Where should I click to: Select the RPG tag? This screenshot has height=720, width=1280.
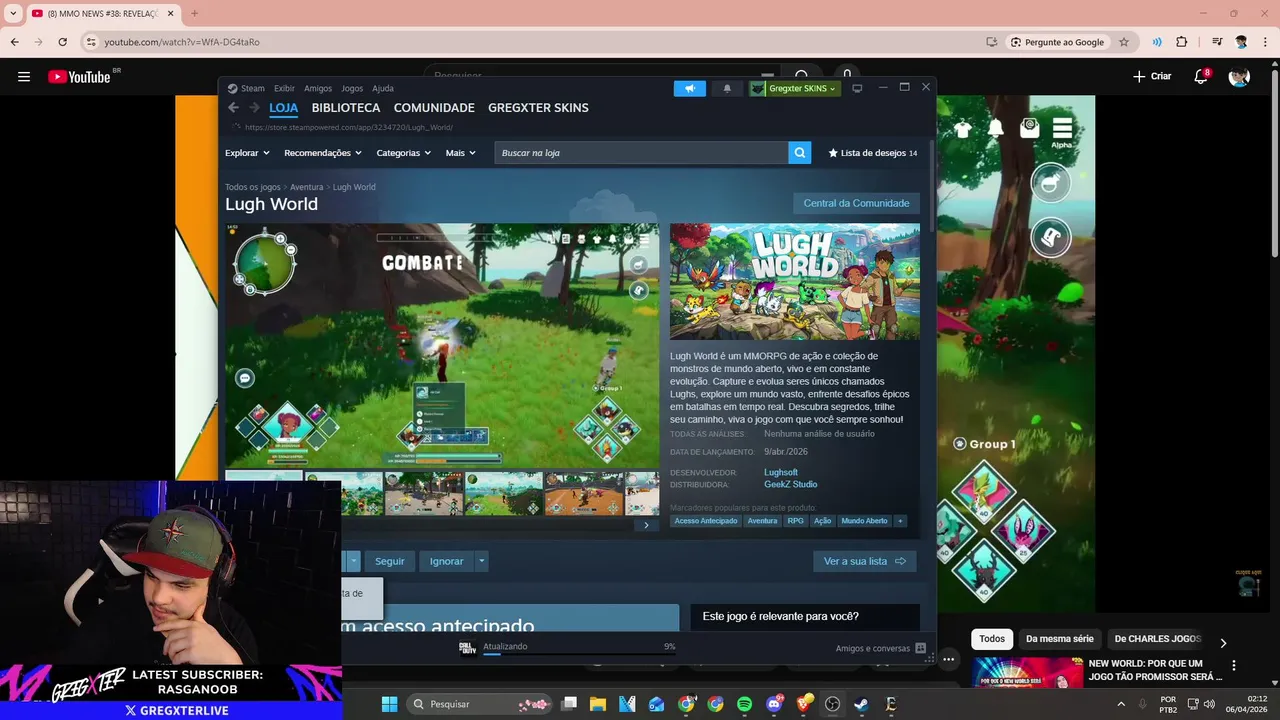pos(795,521)
